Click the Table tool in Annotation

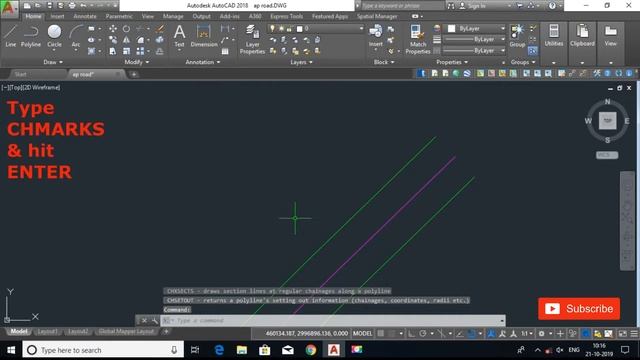point(225,51)
